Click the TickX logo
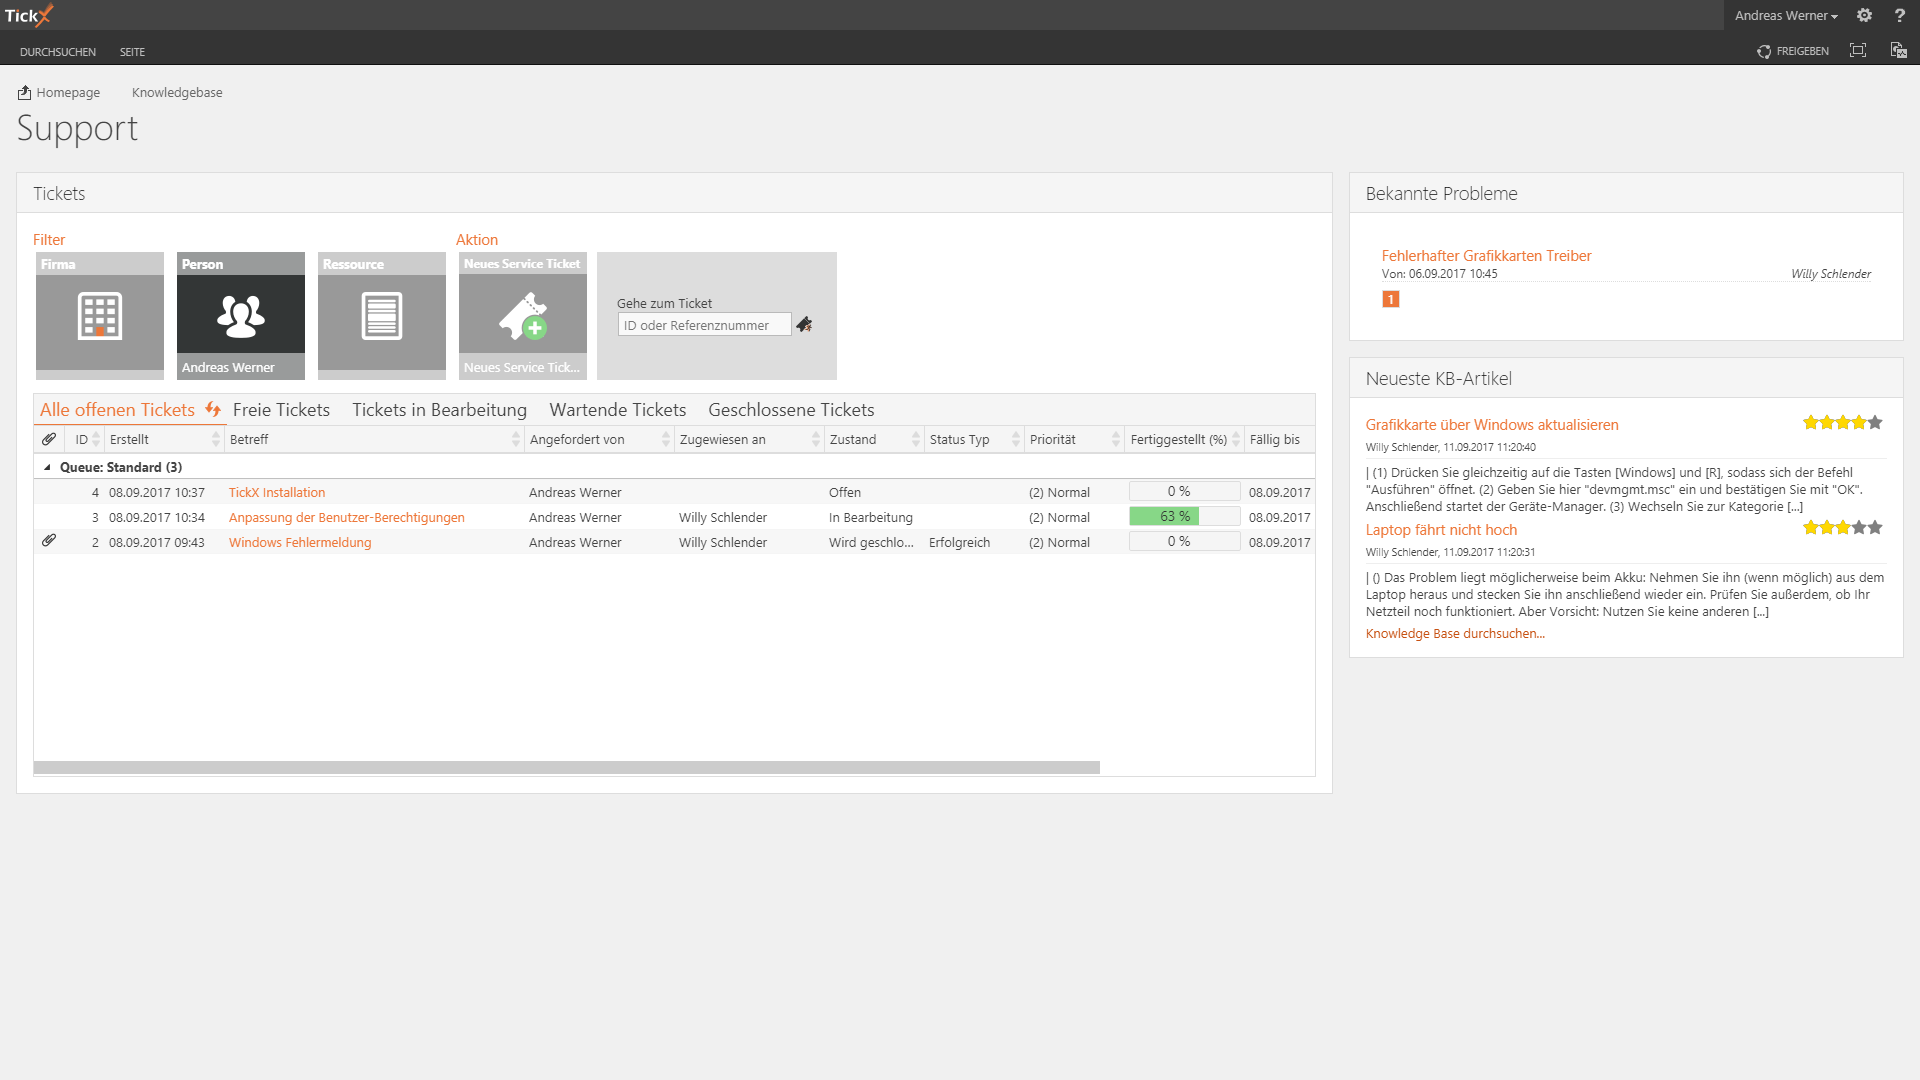This screenshot has width=1920, height=1080. pyautogui.click(x=28, y=15)
